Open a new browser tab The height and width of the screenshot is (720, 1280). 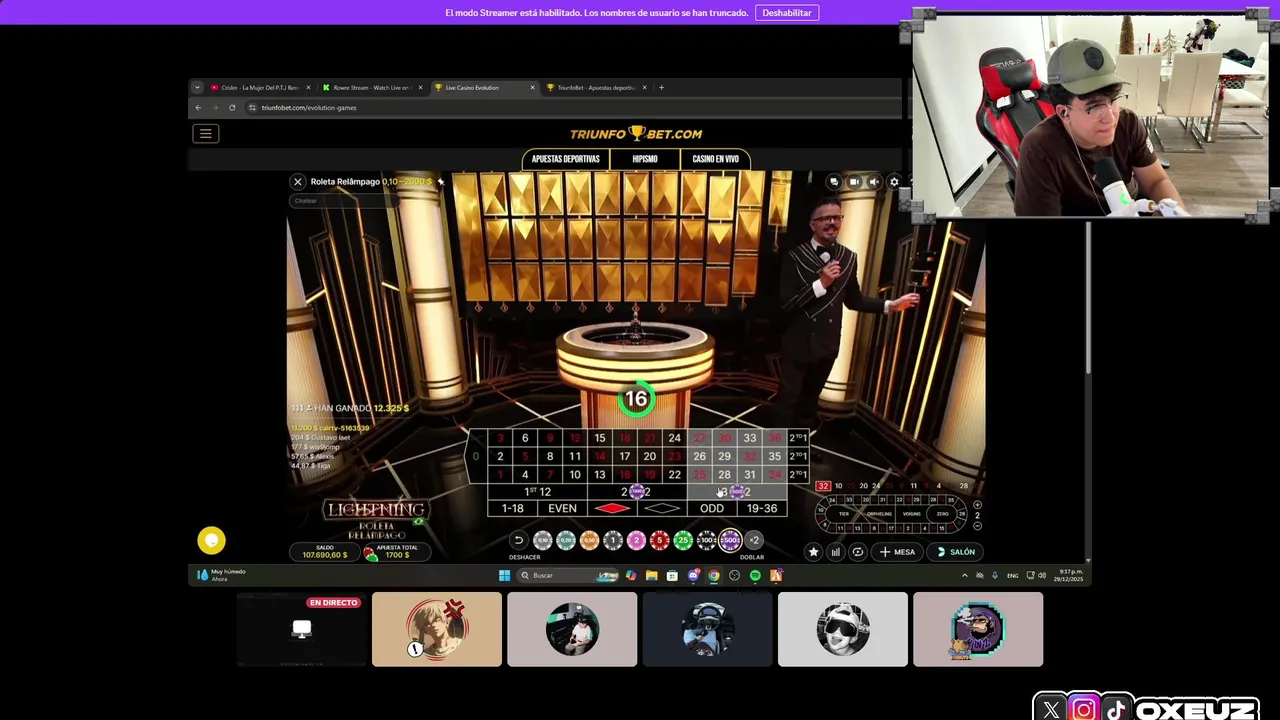(x=661, y=87)
